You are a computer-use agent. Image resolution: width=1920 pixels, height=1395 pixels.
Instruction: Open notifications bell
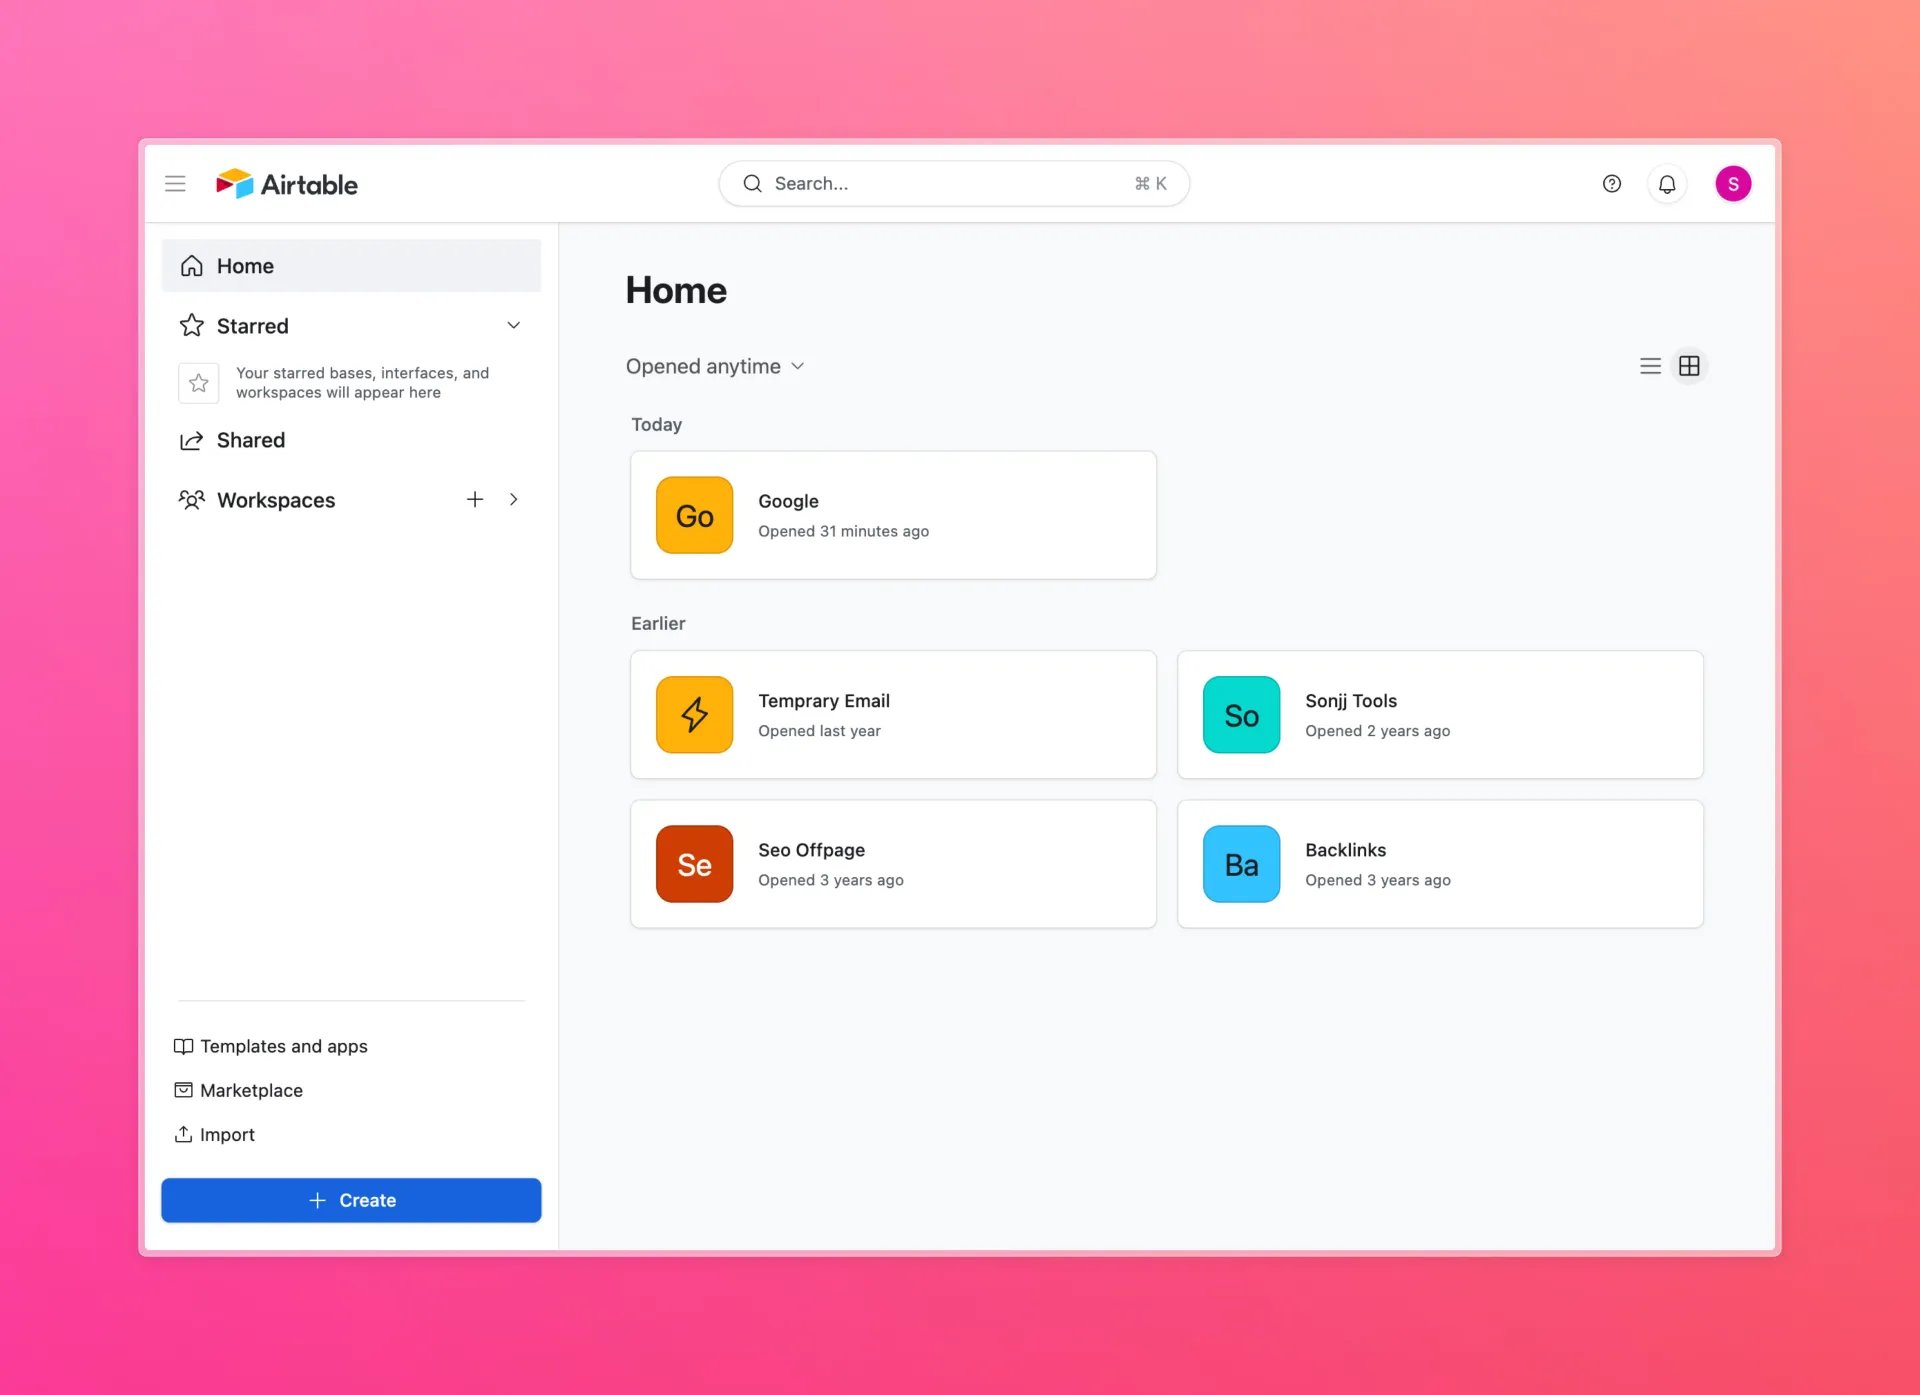(1666, 183)
